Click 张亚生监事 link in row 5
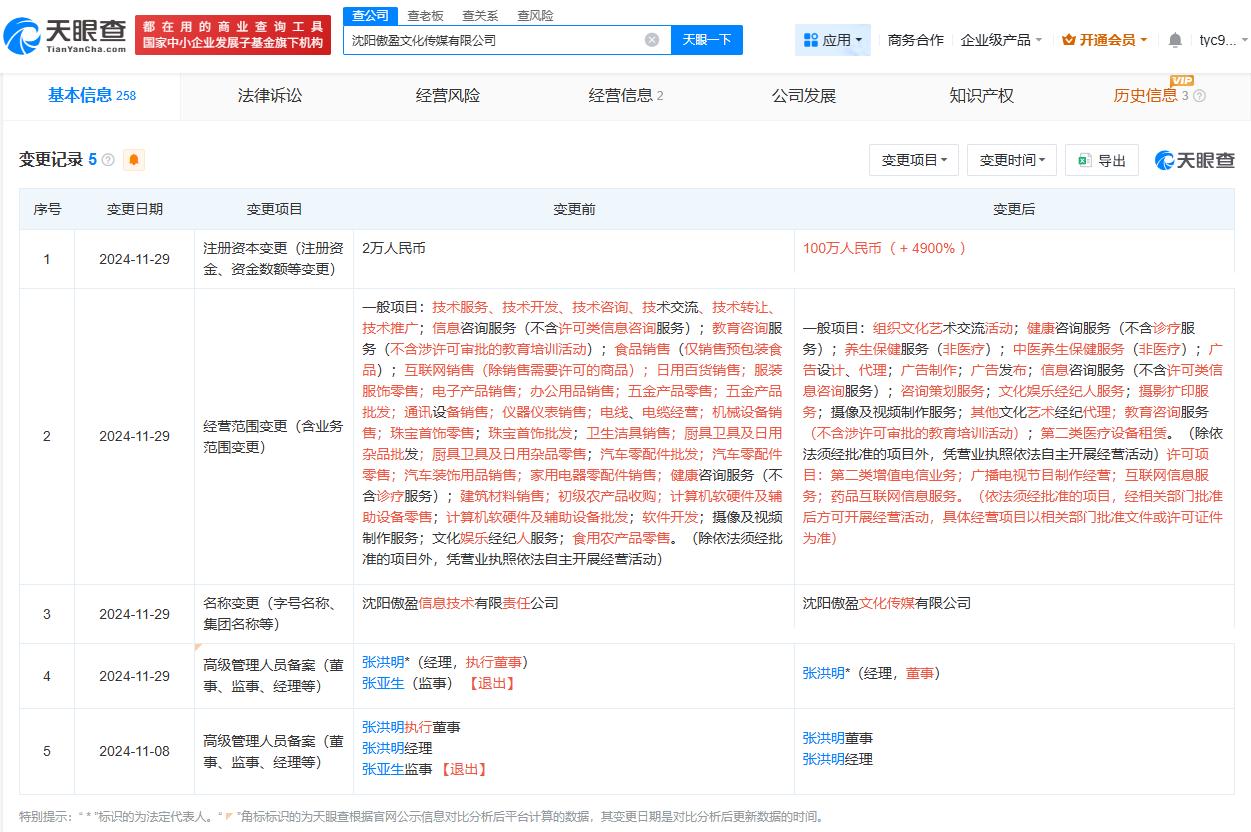The width and height of the screenshot is (1251, 832). coord(397,769)
